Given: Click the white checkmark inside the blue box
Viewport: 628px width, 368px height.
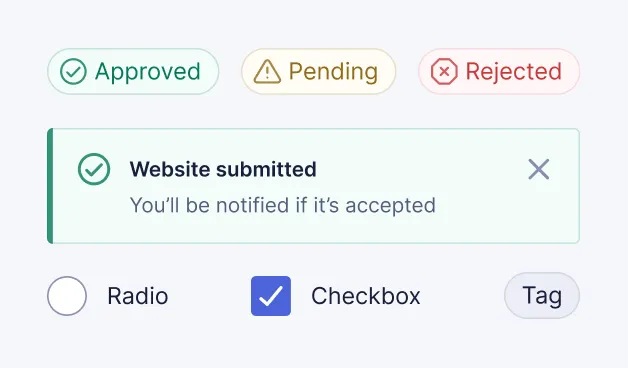Looking at the screenshot, I should [271, 296].
